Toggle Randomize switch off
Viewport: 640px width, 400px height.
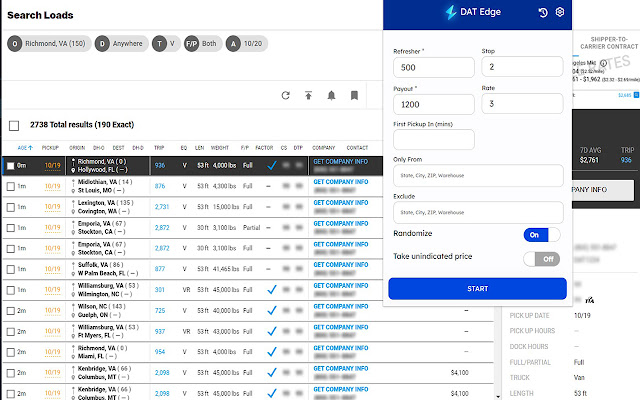click(x=542, y=235)
